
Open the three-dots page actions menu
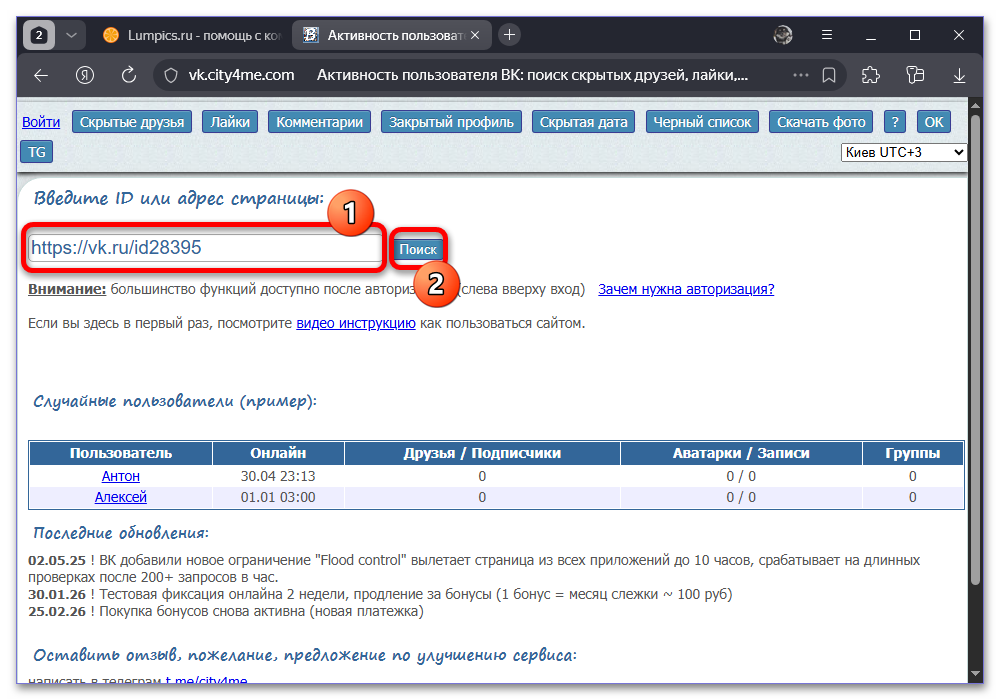pyautogui.click(x=800, y=75)
